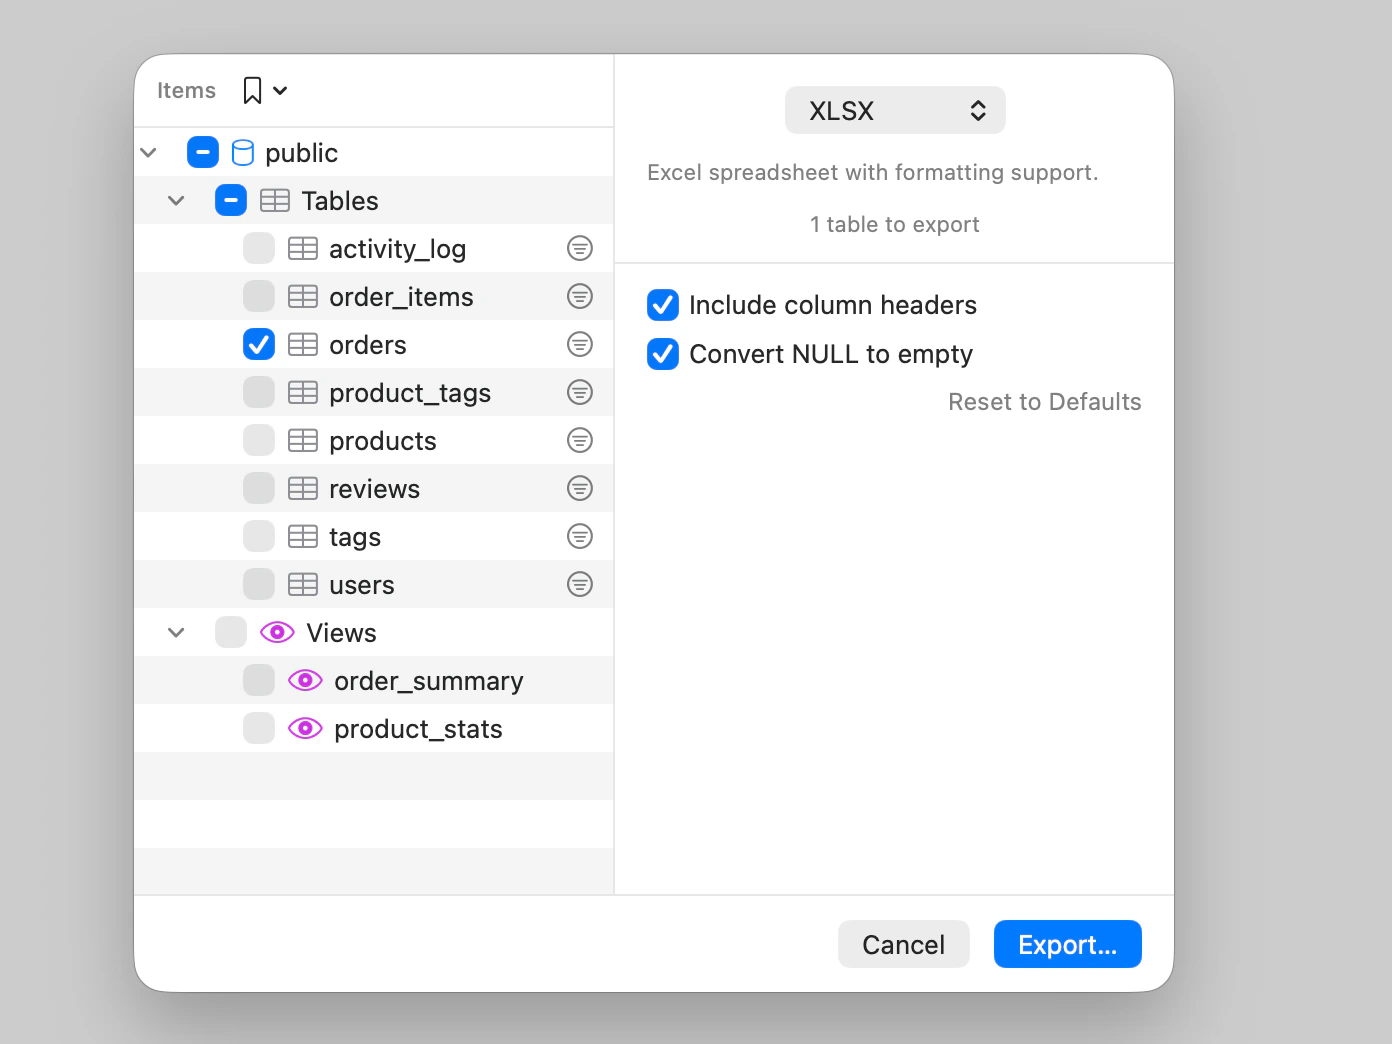The width and height of the screenshot is (1392, 1044).
Task: Click the table icon beside tags
Action: click(x=303, y=536)
